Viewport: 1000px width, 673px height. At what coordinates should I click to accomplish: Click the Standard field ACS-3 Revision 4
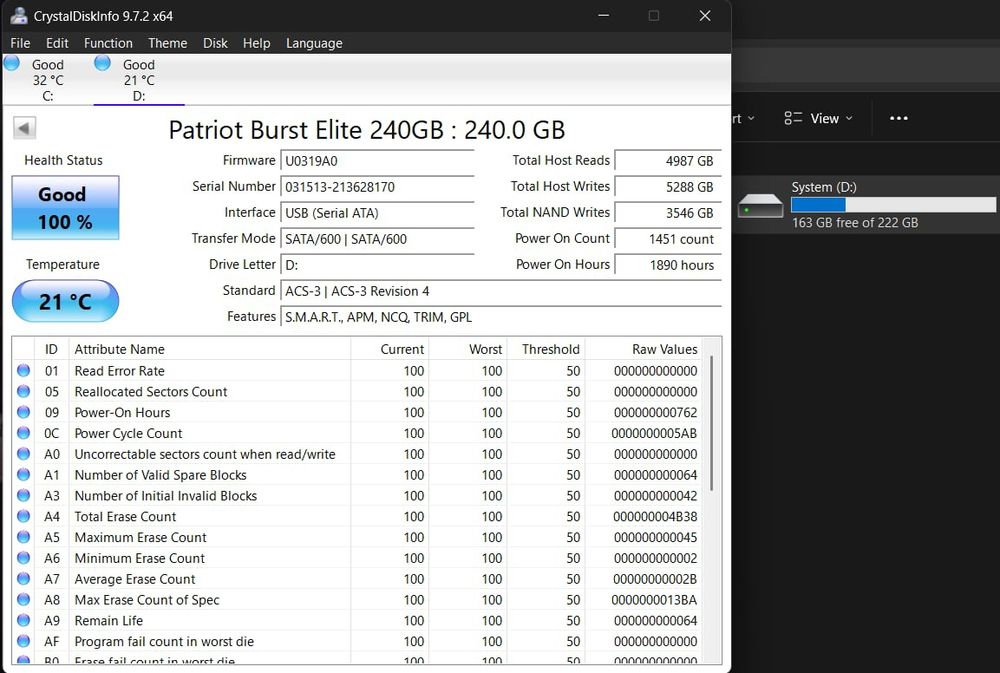point(501,291)
